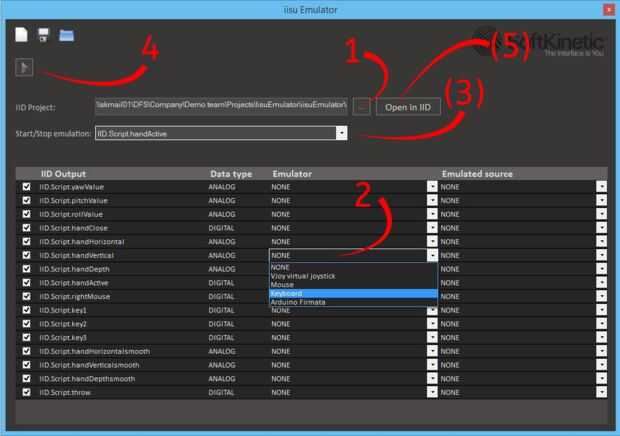The width and height of the screenshot is (620, 436).
Task: Open Emulator dropdown for rollValue row
Action: 432,214
